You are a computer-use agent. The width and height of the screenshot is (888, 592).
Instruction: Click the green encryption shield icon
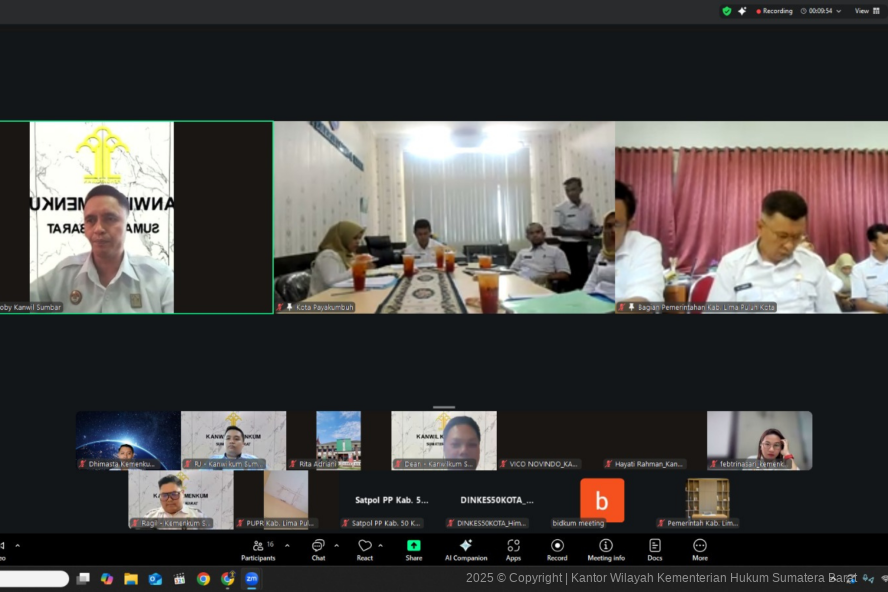(727, 11)
